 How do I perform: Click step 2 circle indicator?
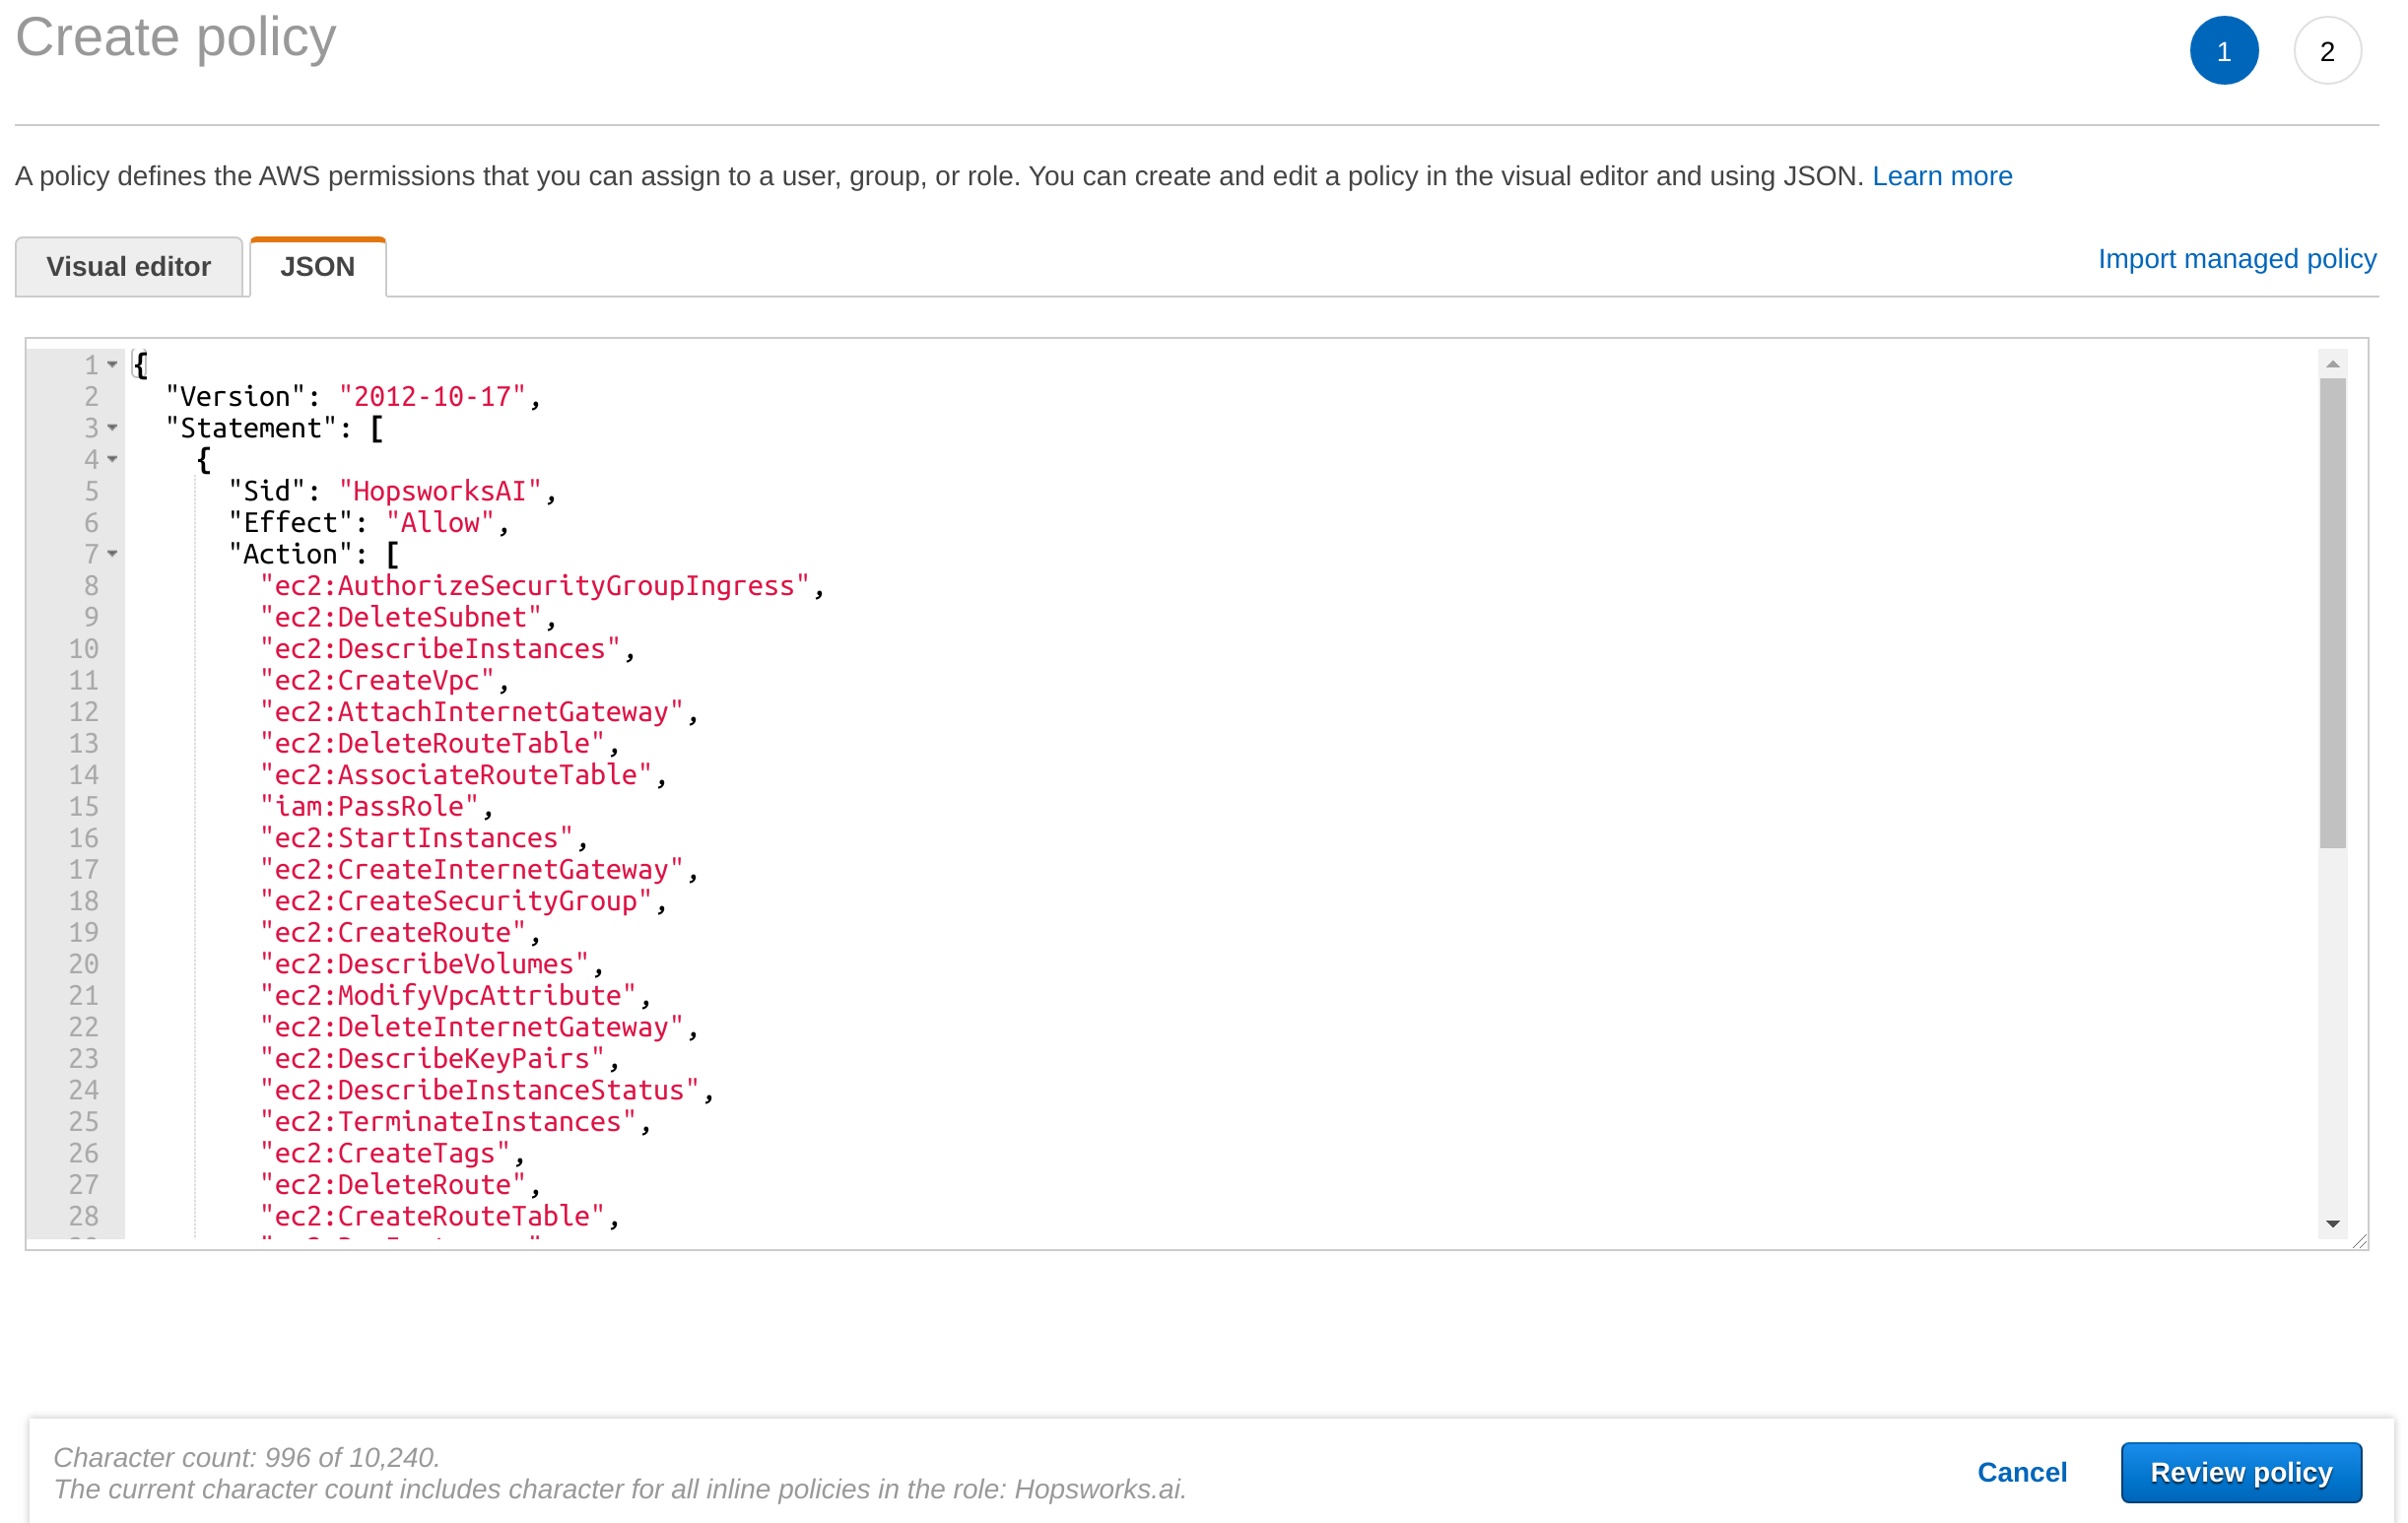pos(2326,51)
